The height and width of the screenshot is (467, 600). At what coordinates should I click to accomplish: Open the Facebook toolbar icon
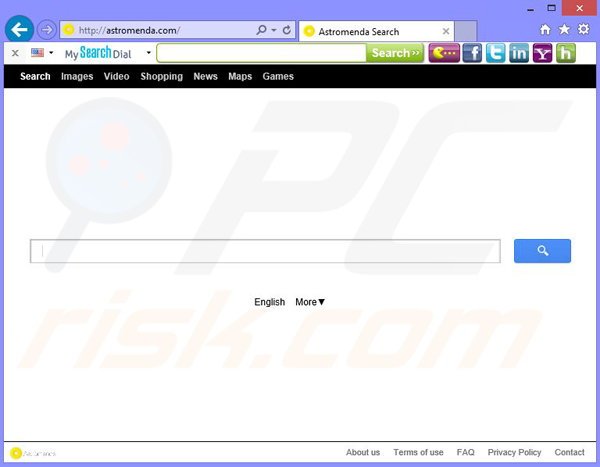coord(472,53)
